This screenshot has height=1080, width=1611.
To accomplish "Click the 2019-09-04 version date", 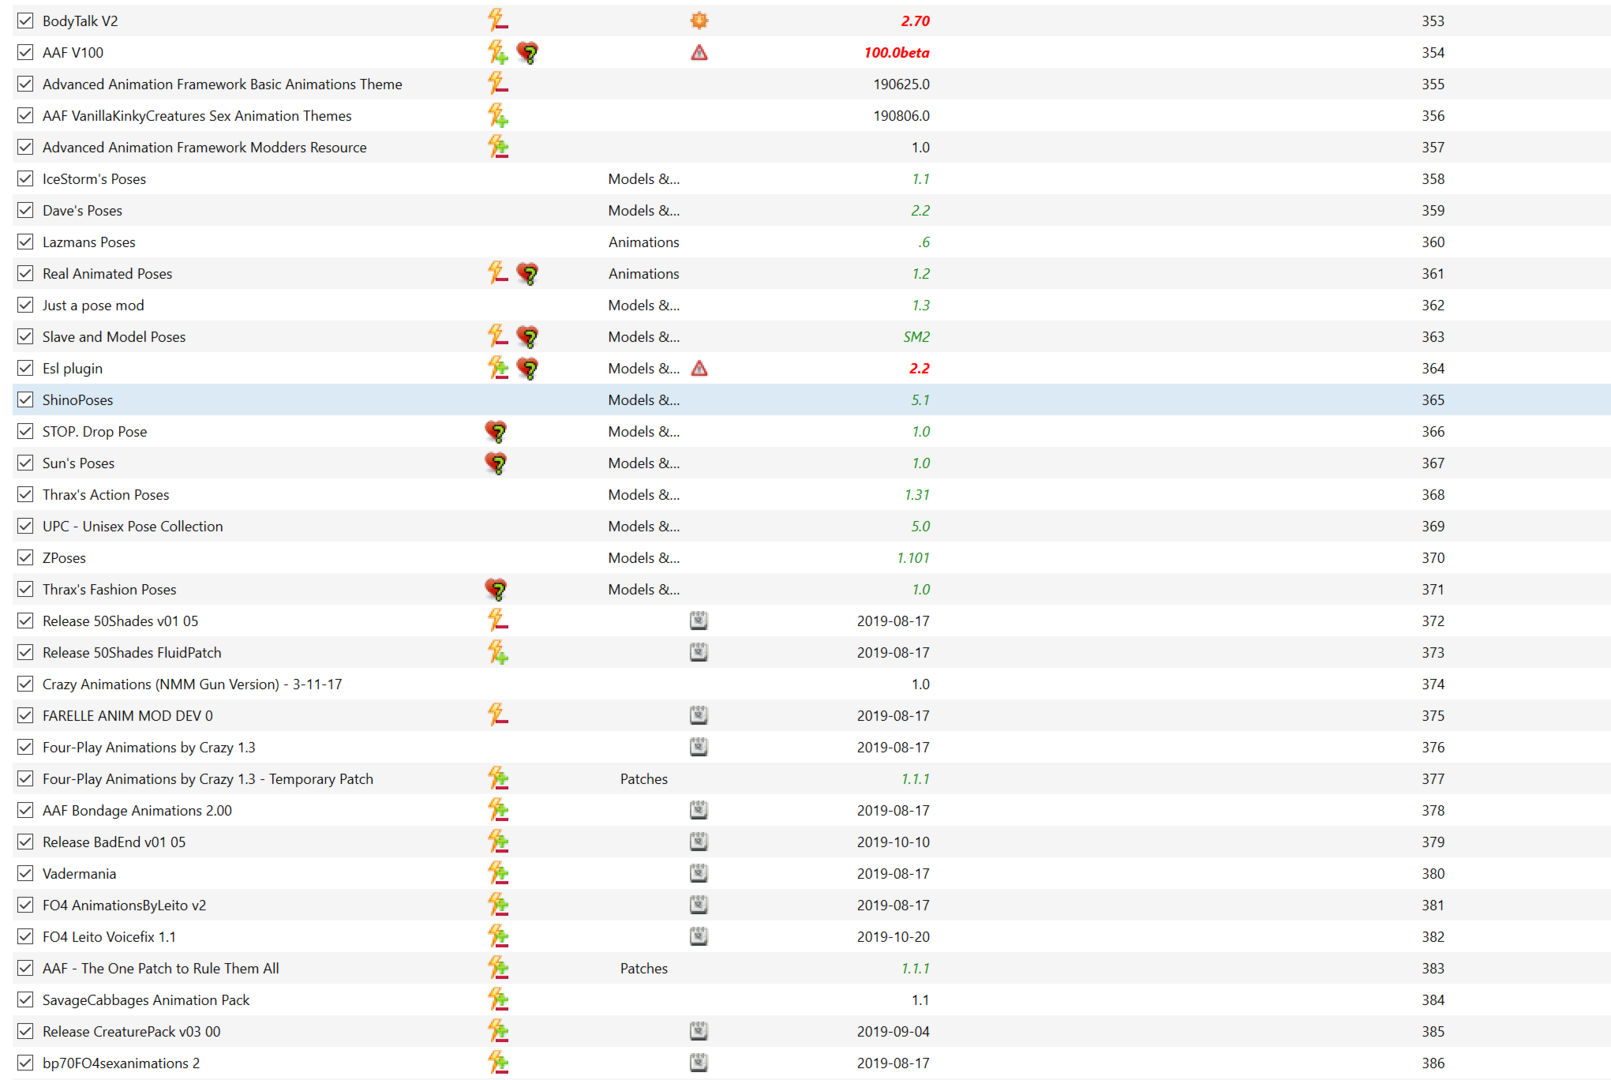I will 893,1031.
